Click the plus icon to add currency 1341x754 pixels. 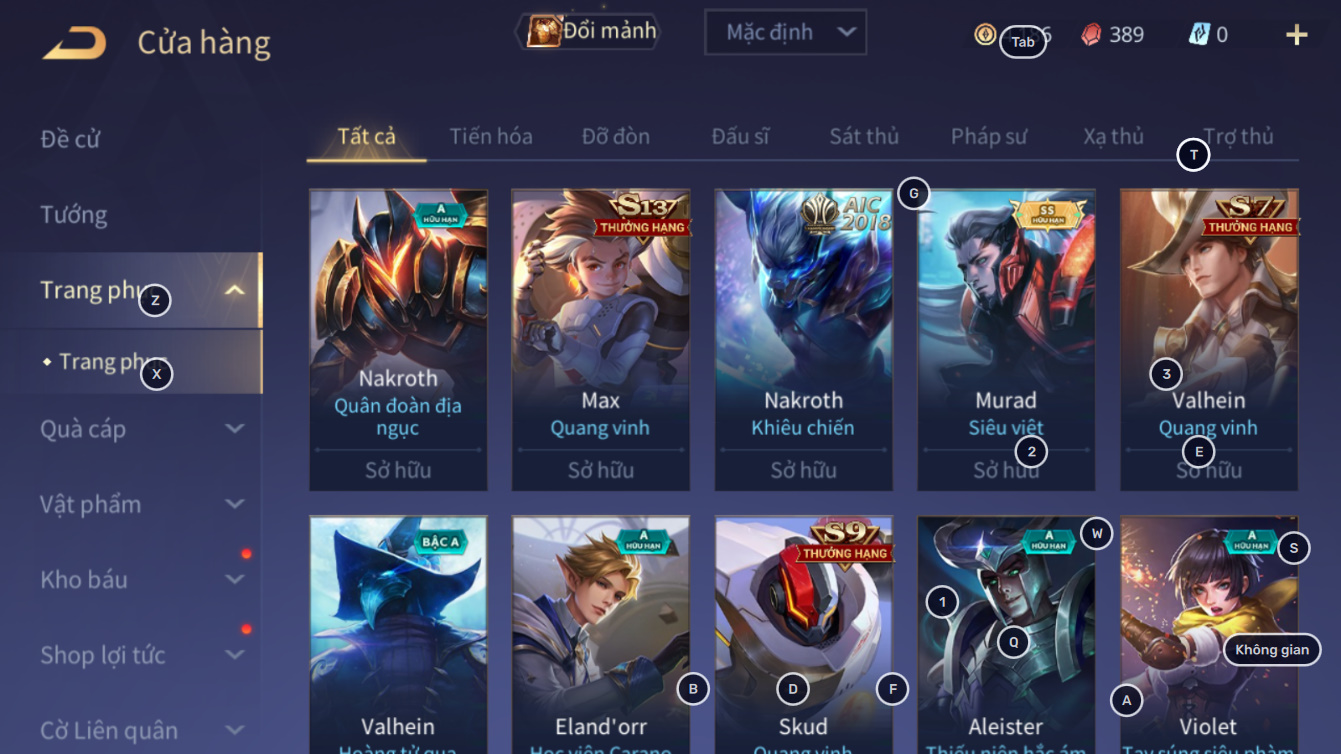[1296, 35]
